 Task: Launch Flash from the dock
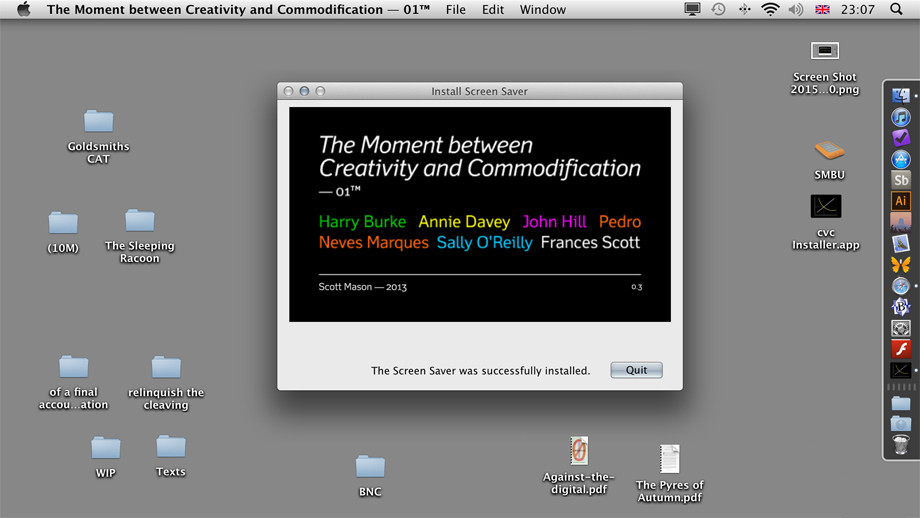click(901, 349)
